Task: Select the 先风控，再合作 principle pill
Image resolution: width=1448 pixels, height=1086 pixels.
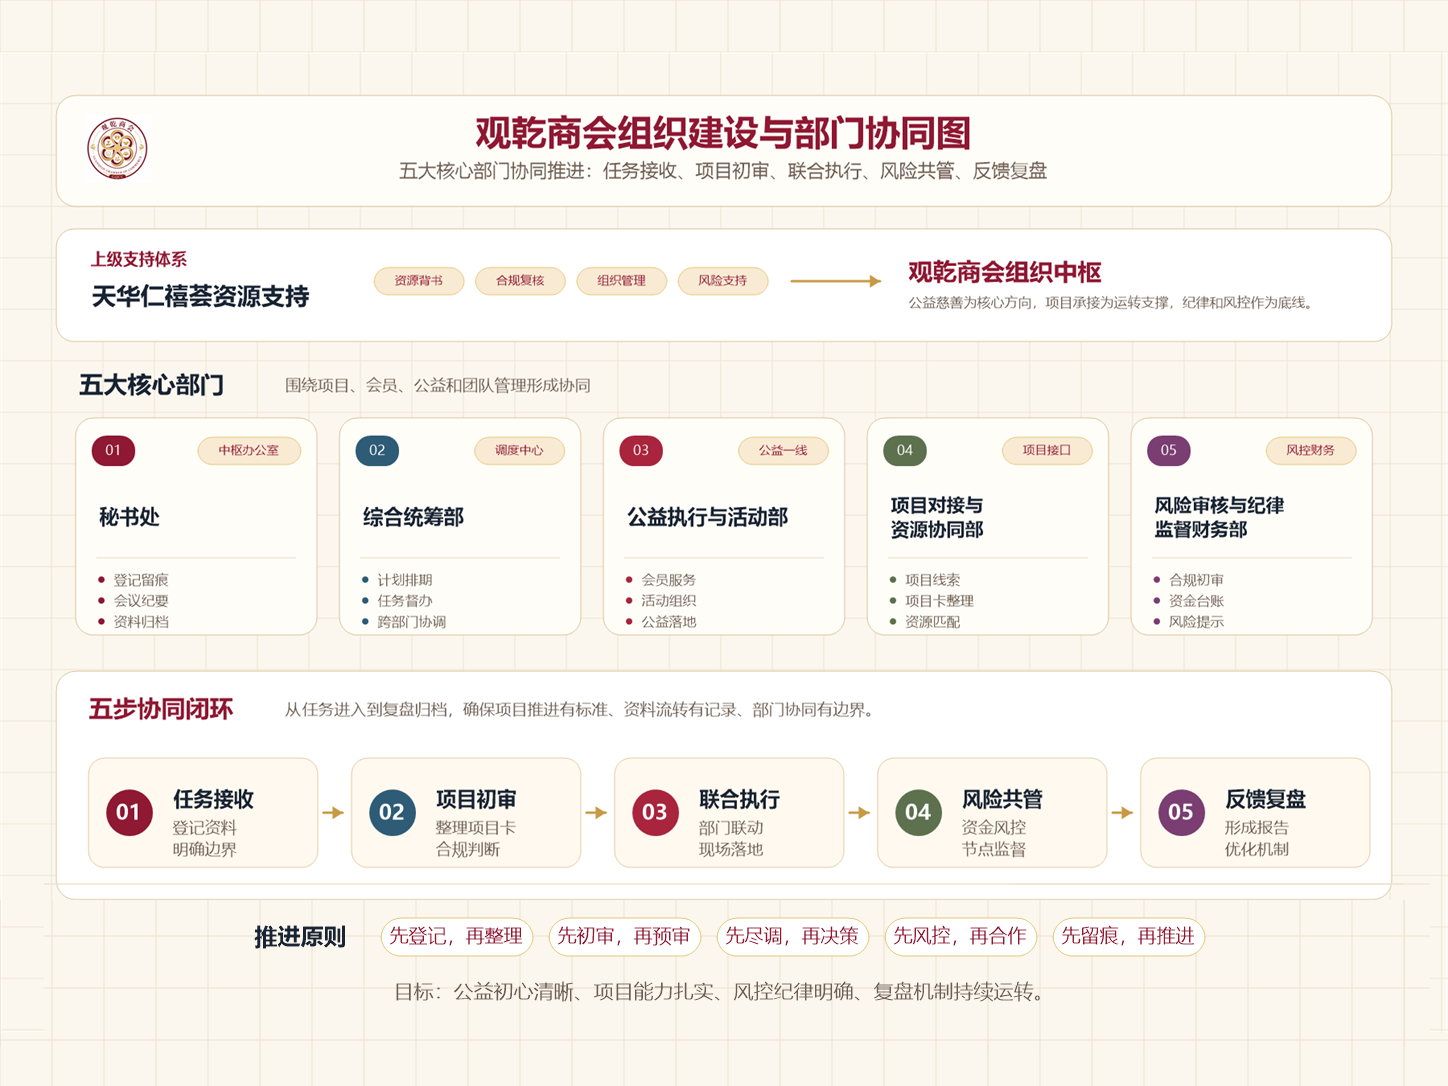Action: pyautogui.click(x=960, y=936)
